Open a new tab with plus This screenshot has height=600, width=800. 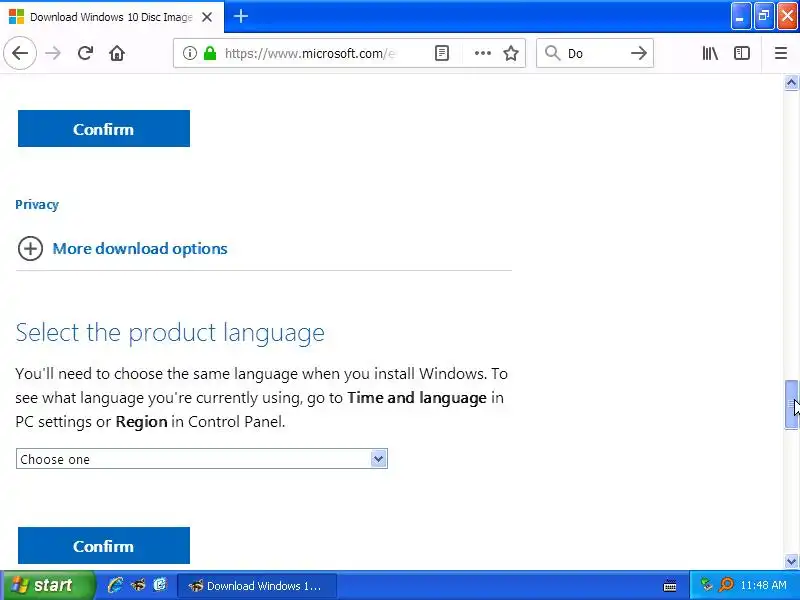pos(241,16)
